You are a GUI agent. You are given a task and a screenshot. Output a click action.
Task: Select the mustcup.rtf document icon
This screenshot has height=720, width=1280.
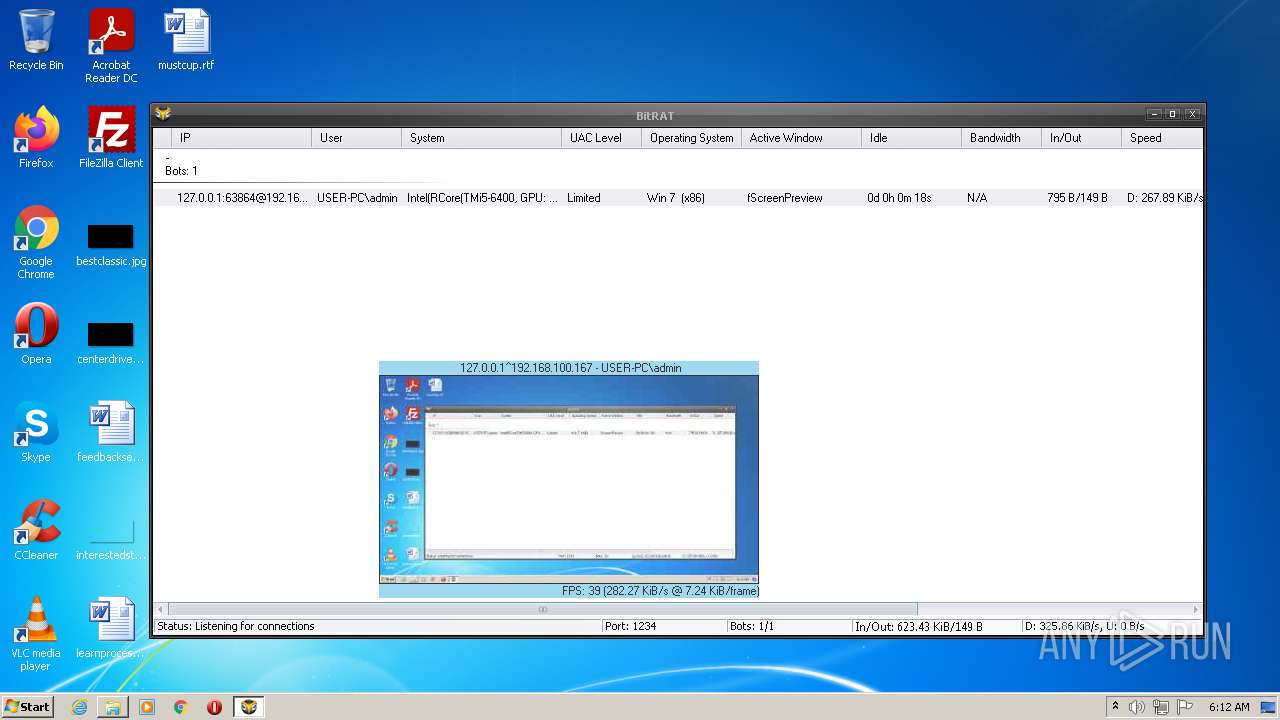coord(186,40)
